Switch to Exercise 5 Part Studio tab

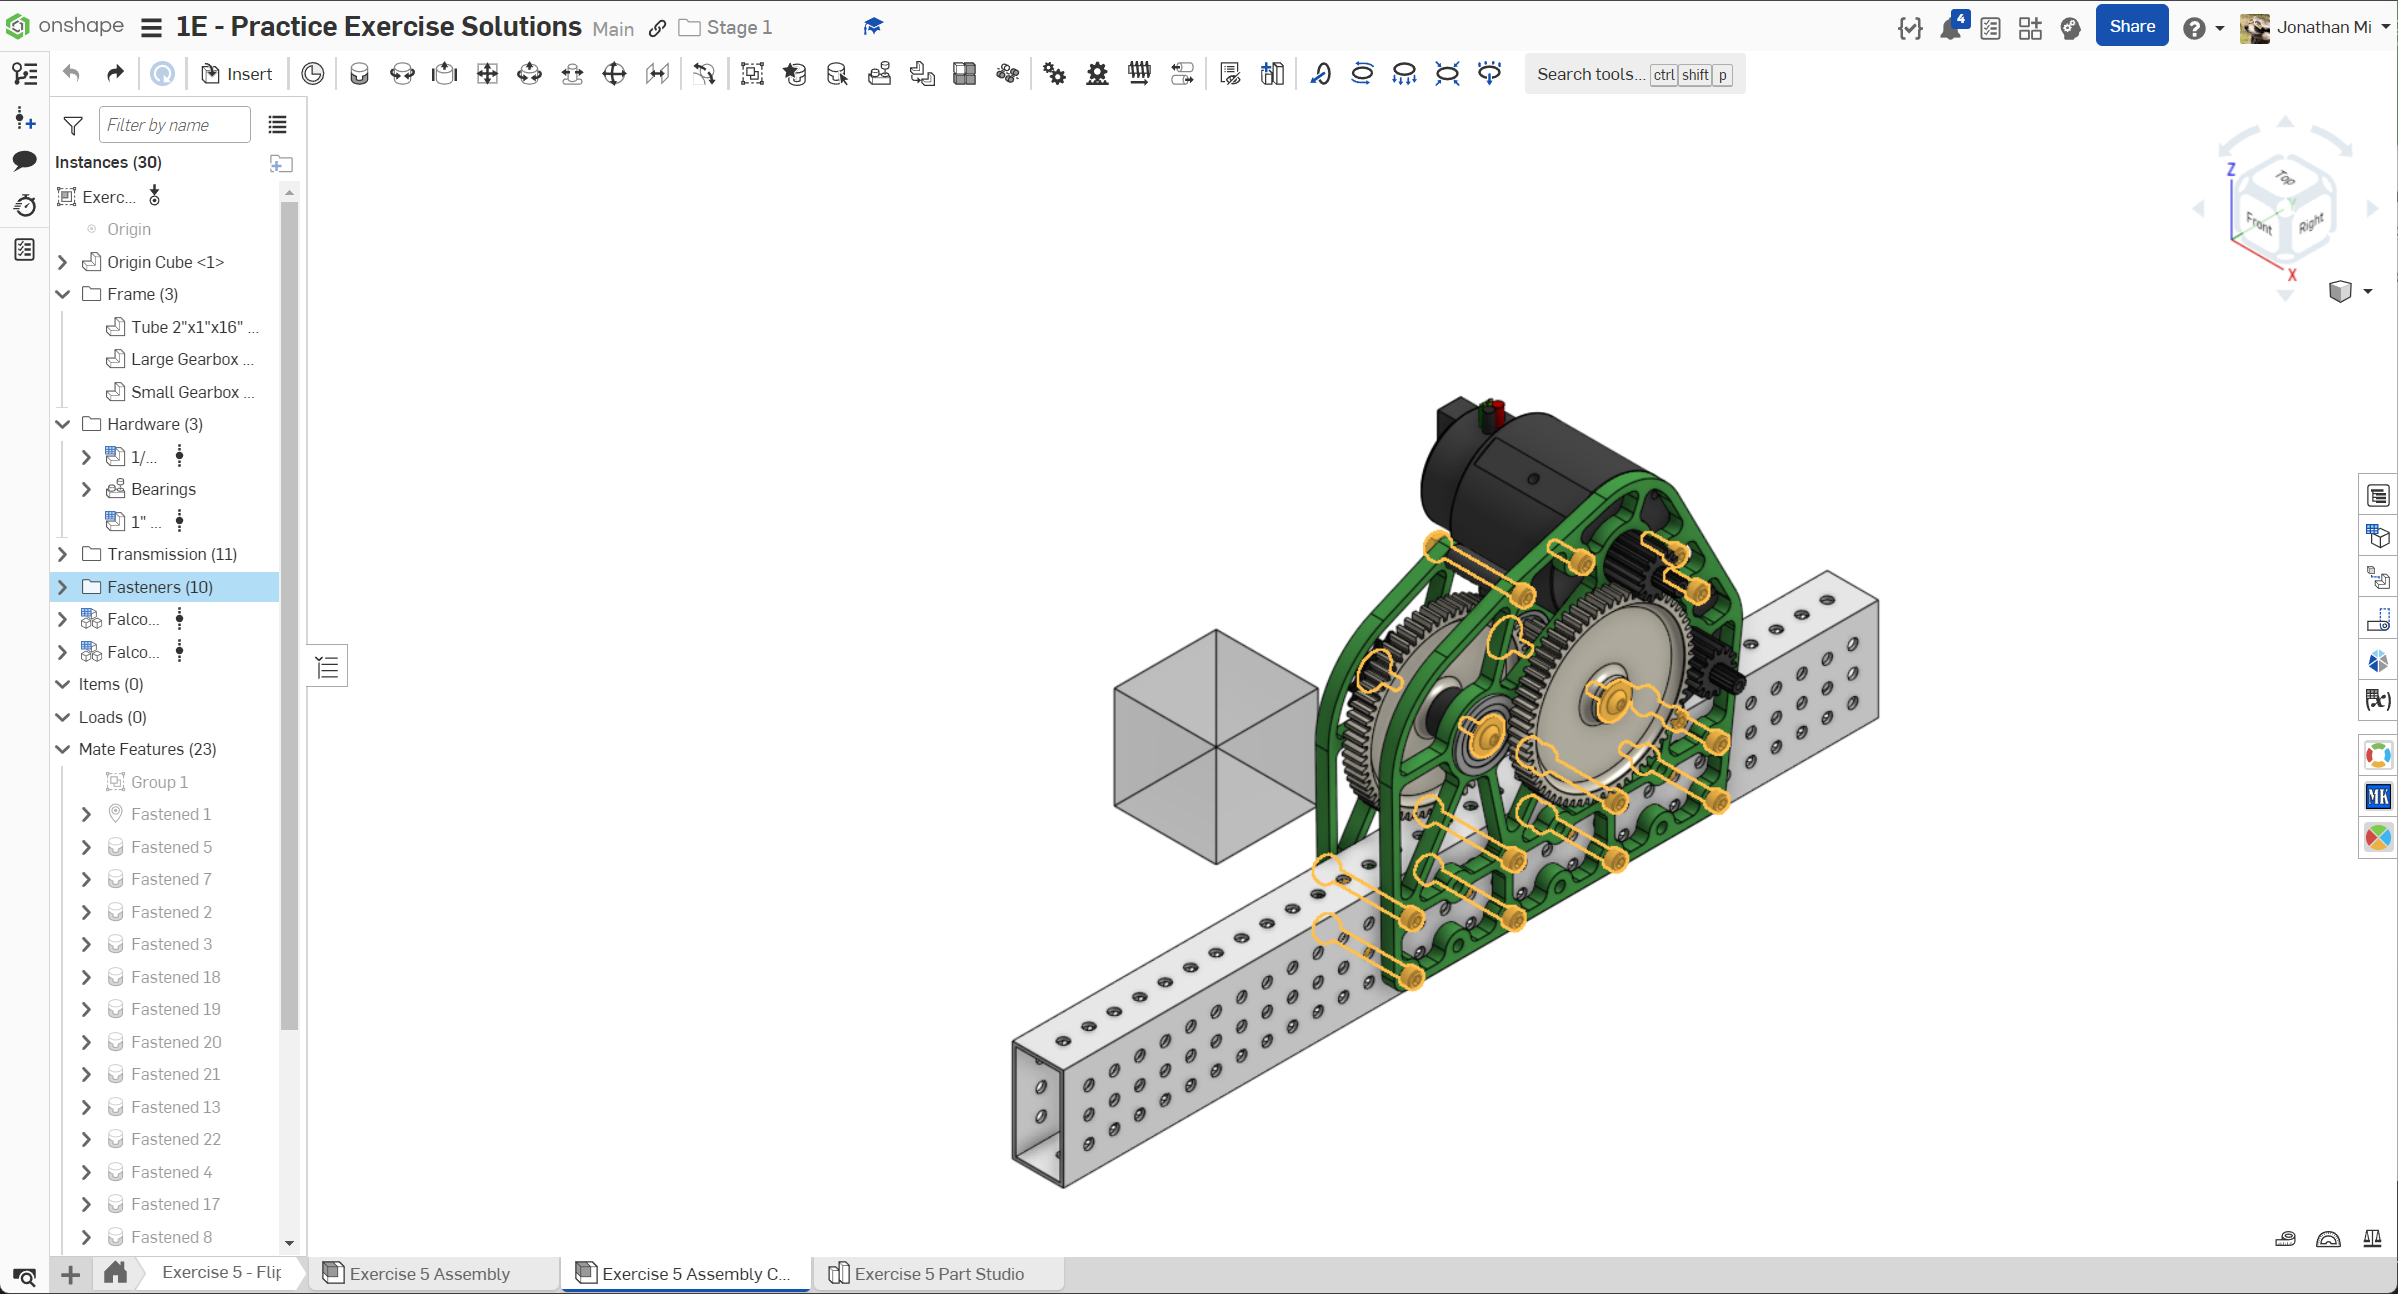[938, 1274]
